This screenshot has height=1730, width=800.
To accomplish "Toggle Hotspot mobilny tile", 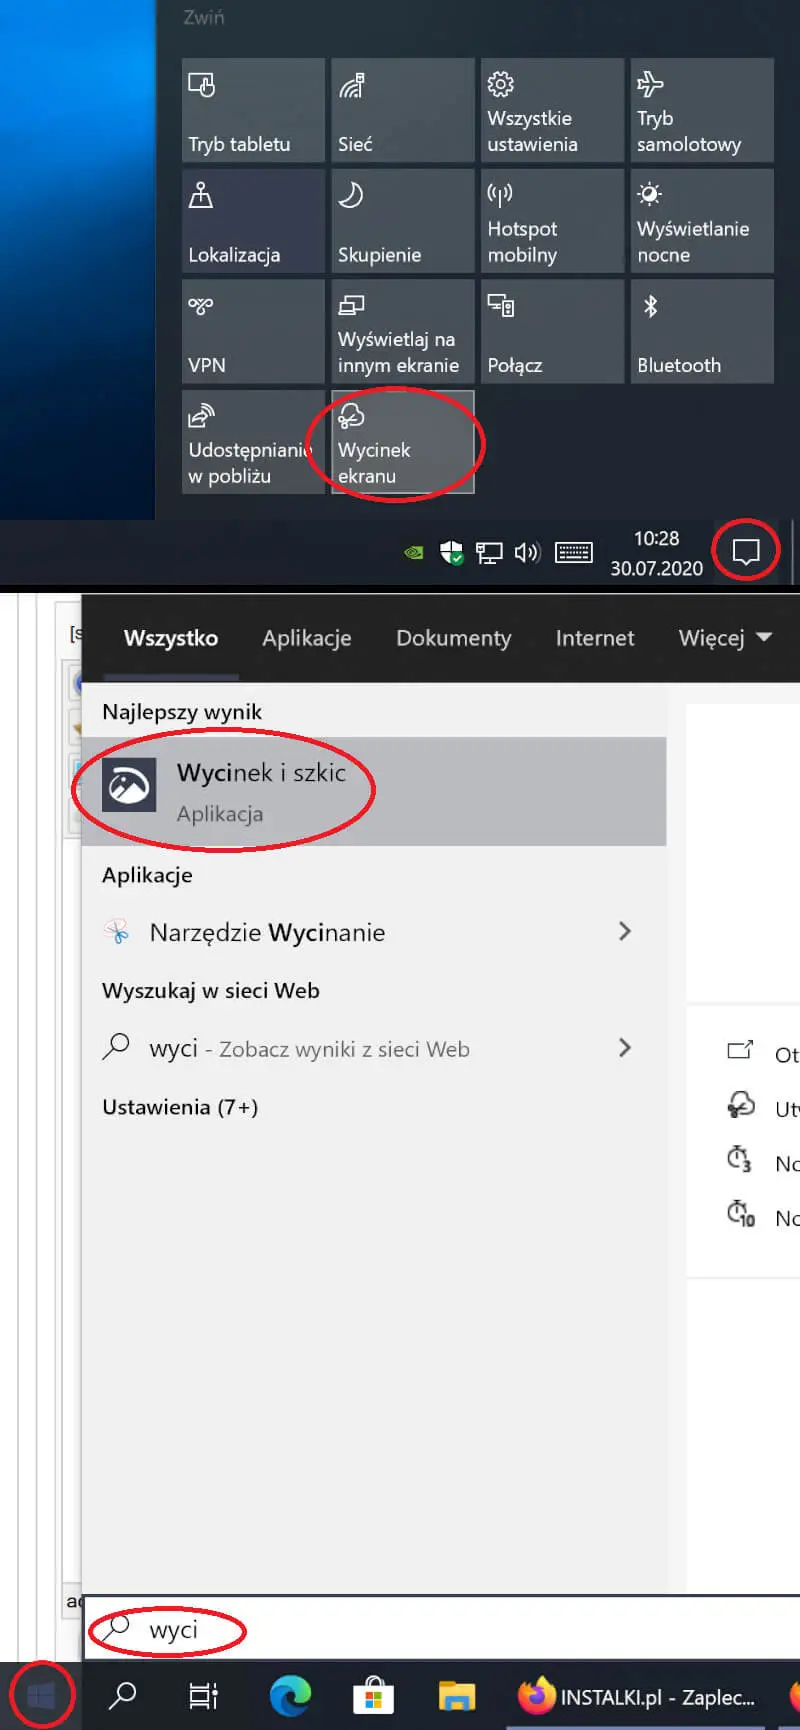I will (x=552, y=220).
